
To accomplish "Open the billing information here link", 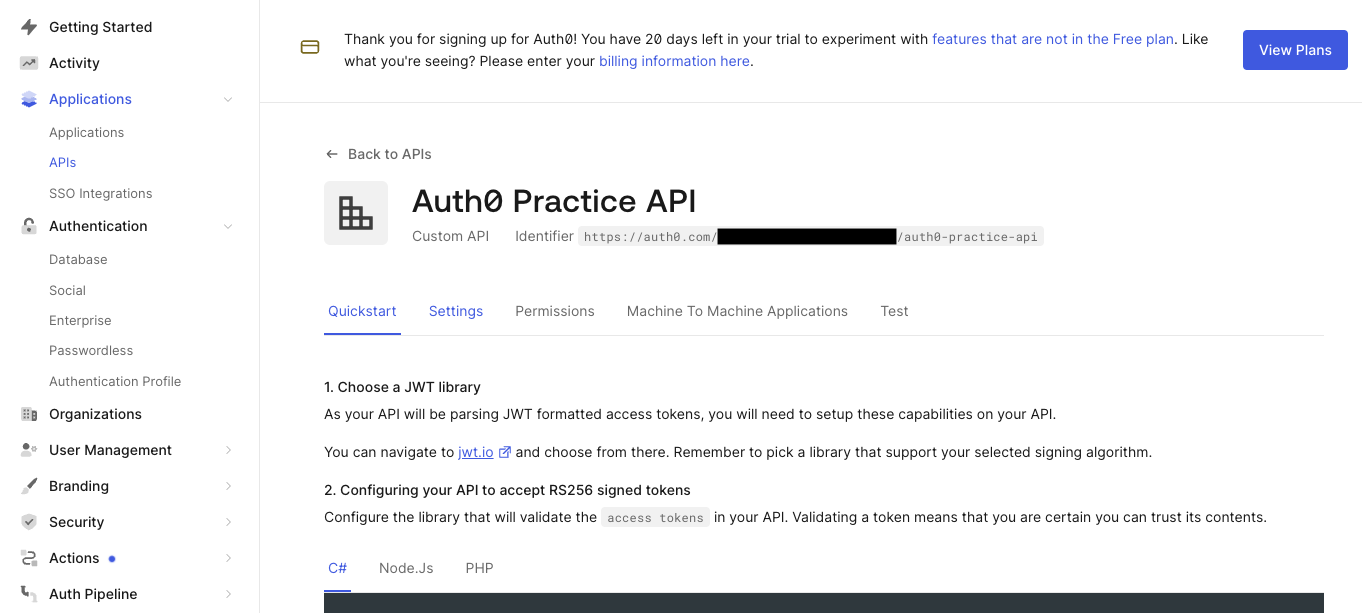I will (x=674, y=60).
